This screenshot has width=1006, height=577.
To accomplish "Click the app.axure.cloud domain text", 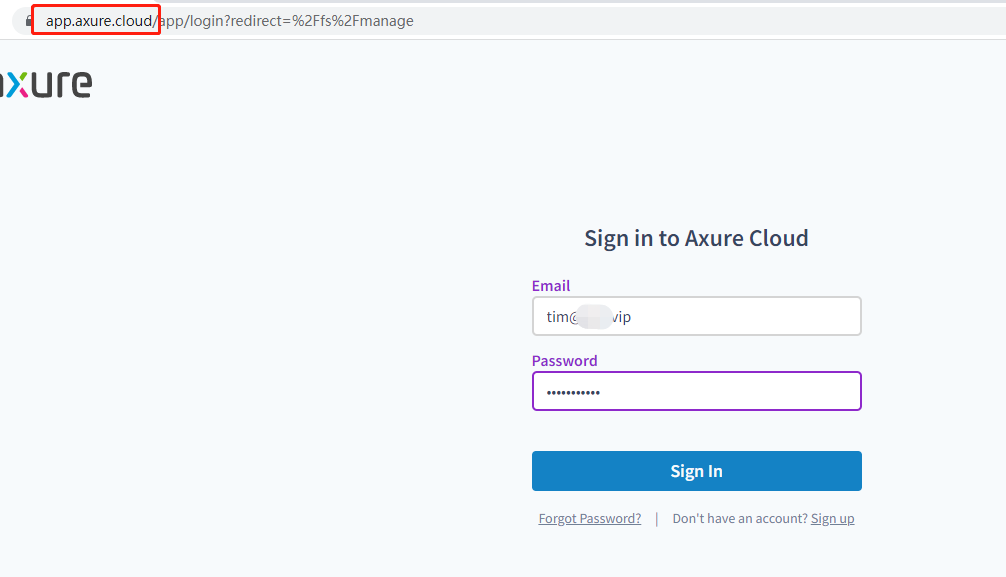I will point(99,21).
